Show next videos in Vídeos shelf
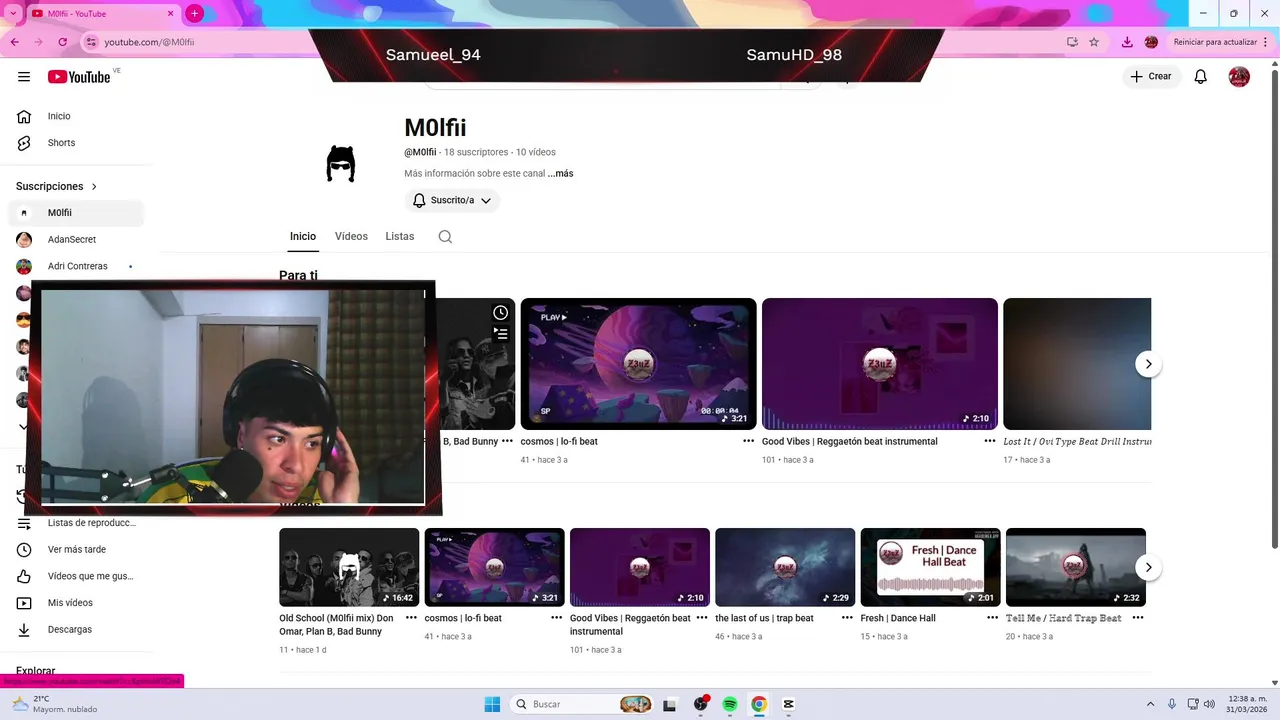1280x720 pixels. click(1148, 567)
